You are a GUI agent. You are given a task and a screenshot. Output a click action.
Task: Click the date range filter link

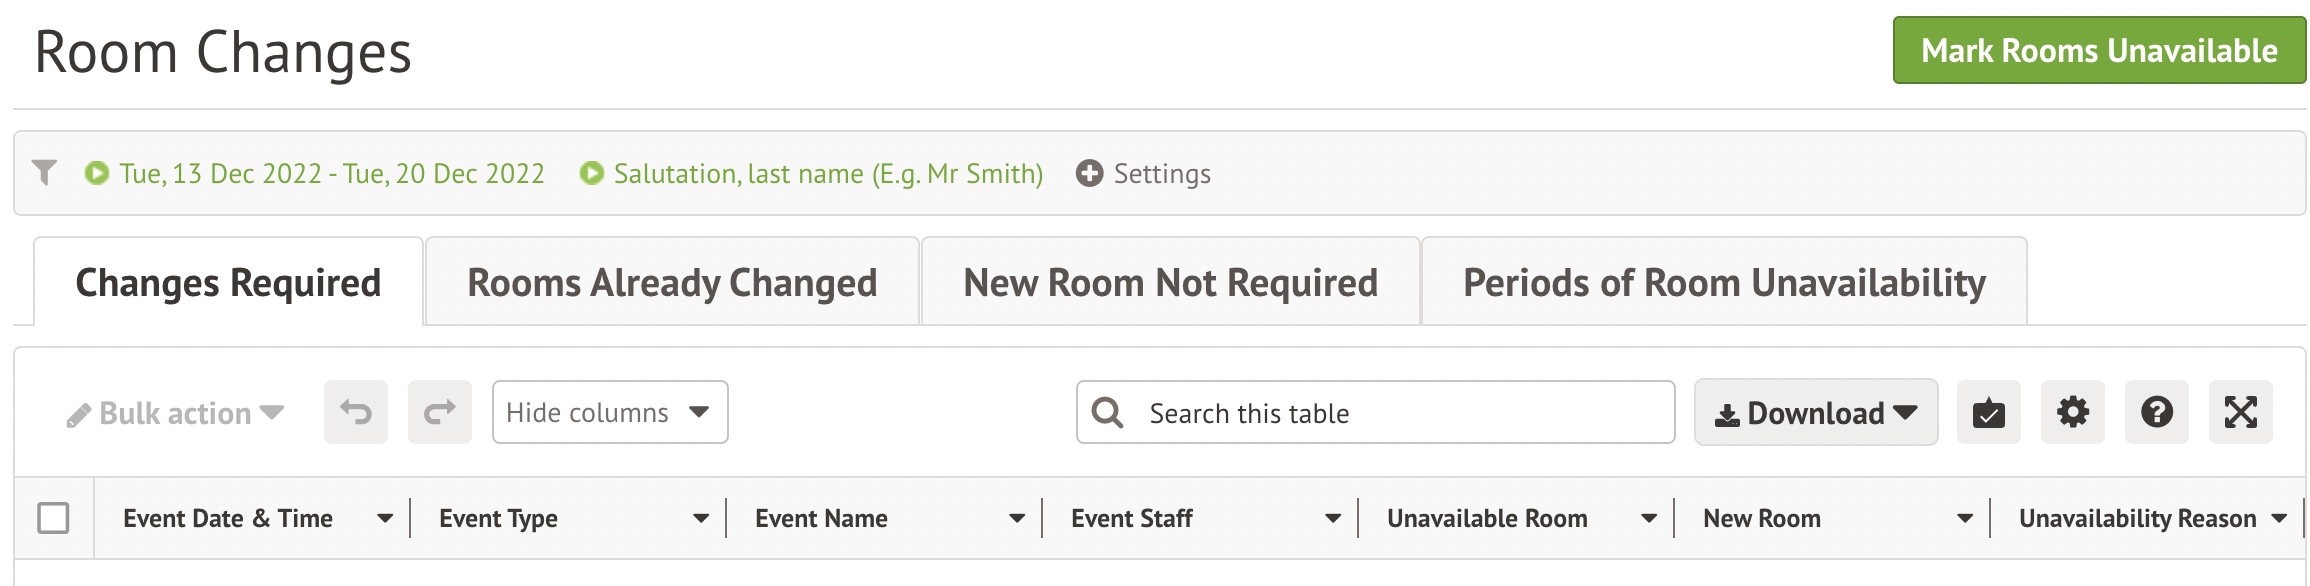point(331,174)
